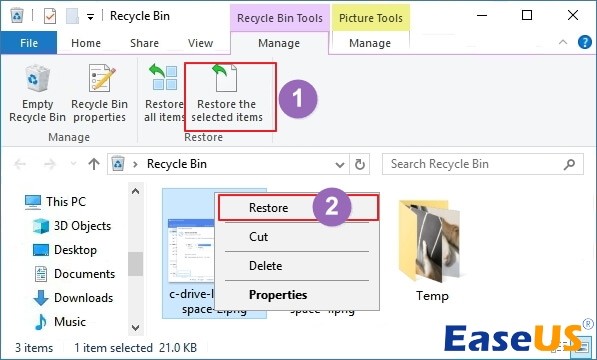Open Customize Quick Access Toolbar dropdown
This screenshot has height=360, width=597.
90,17
